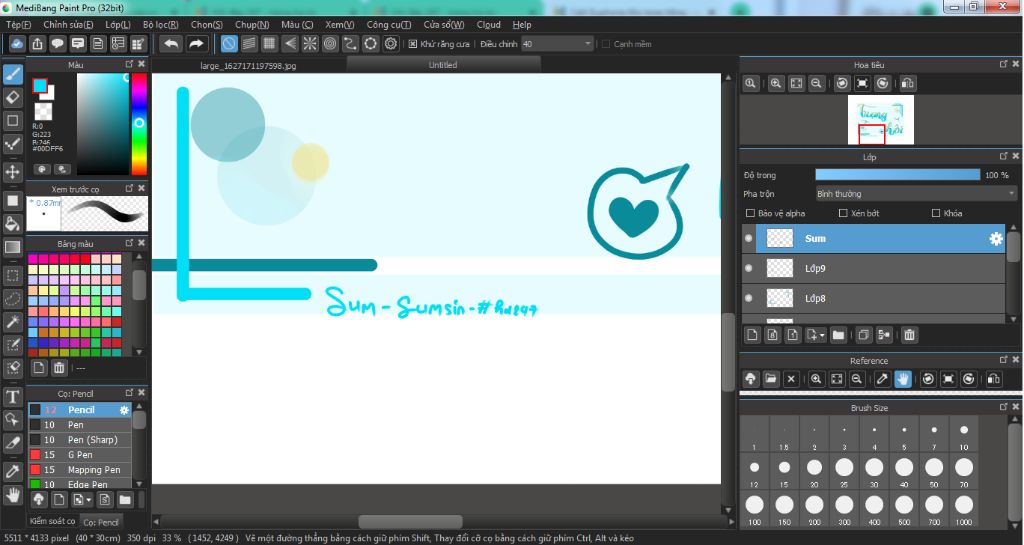
Task: Choose brush size 100 preset
Action: click(754, 509)
